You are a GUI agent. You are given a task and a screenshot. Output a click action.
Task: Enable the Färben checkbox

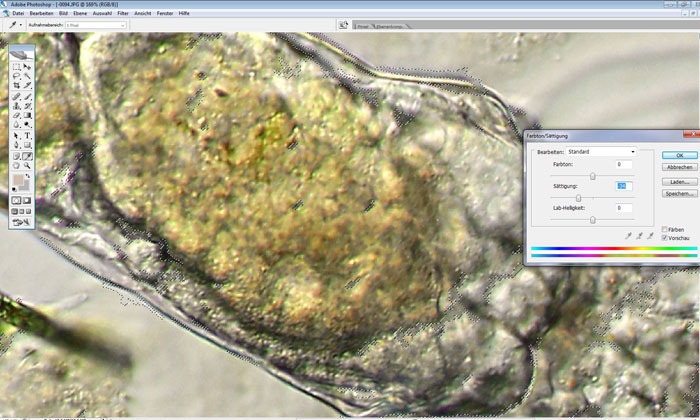pos(664,229)
